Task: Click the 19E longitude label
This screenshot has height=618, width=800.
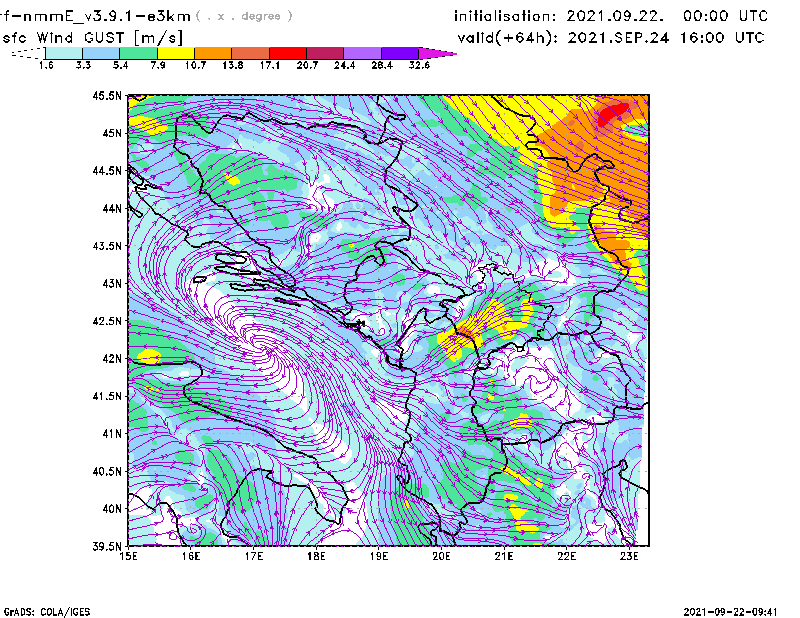Action: 379,556
